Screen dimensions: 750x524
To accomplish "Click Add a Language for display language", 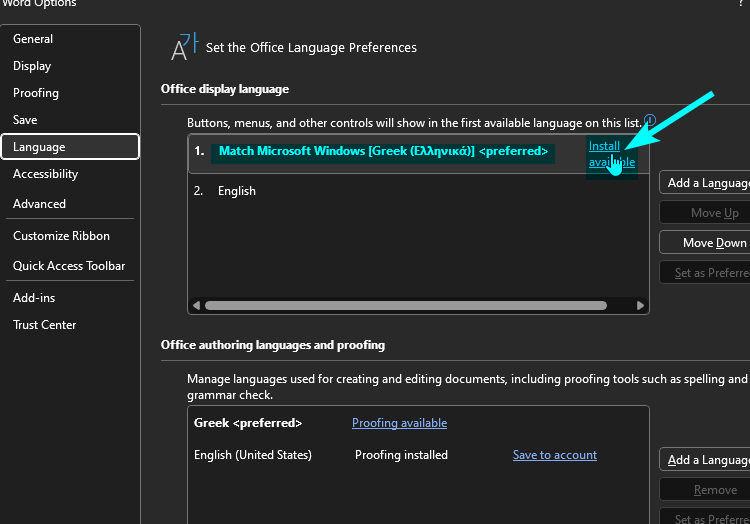I will click(x=705, y=183).
